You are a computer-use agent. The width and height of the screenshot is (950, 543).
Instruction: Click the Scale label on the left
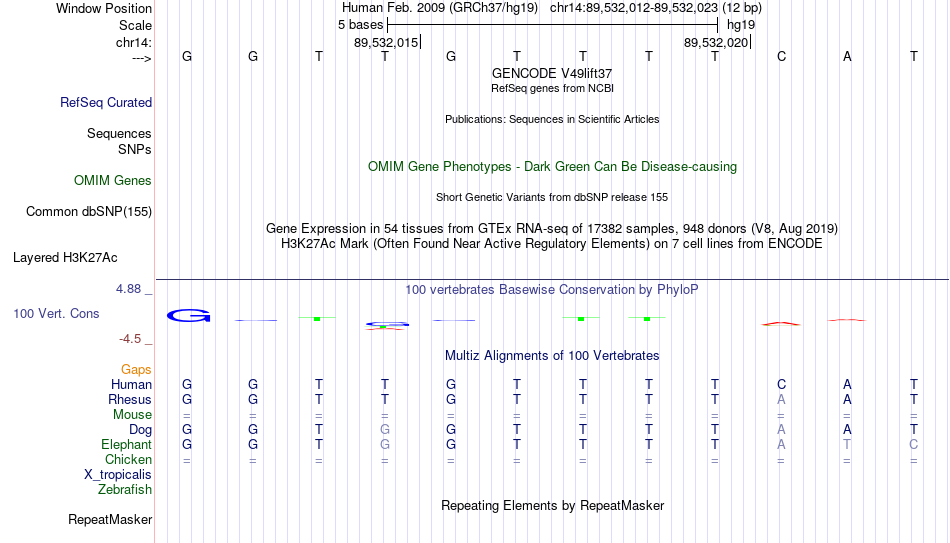point(135,25)
